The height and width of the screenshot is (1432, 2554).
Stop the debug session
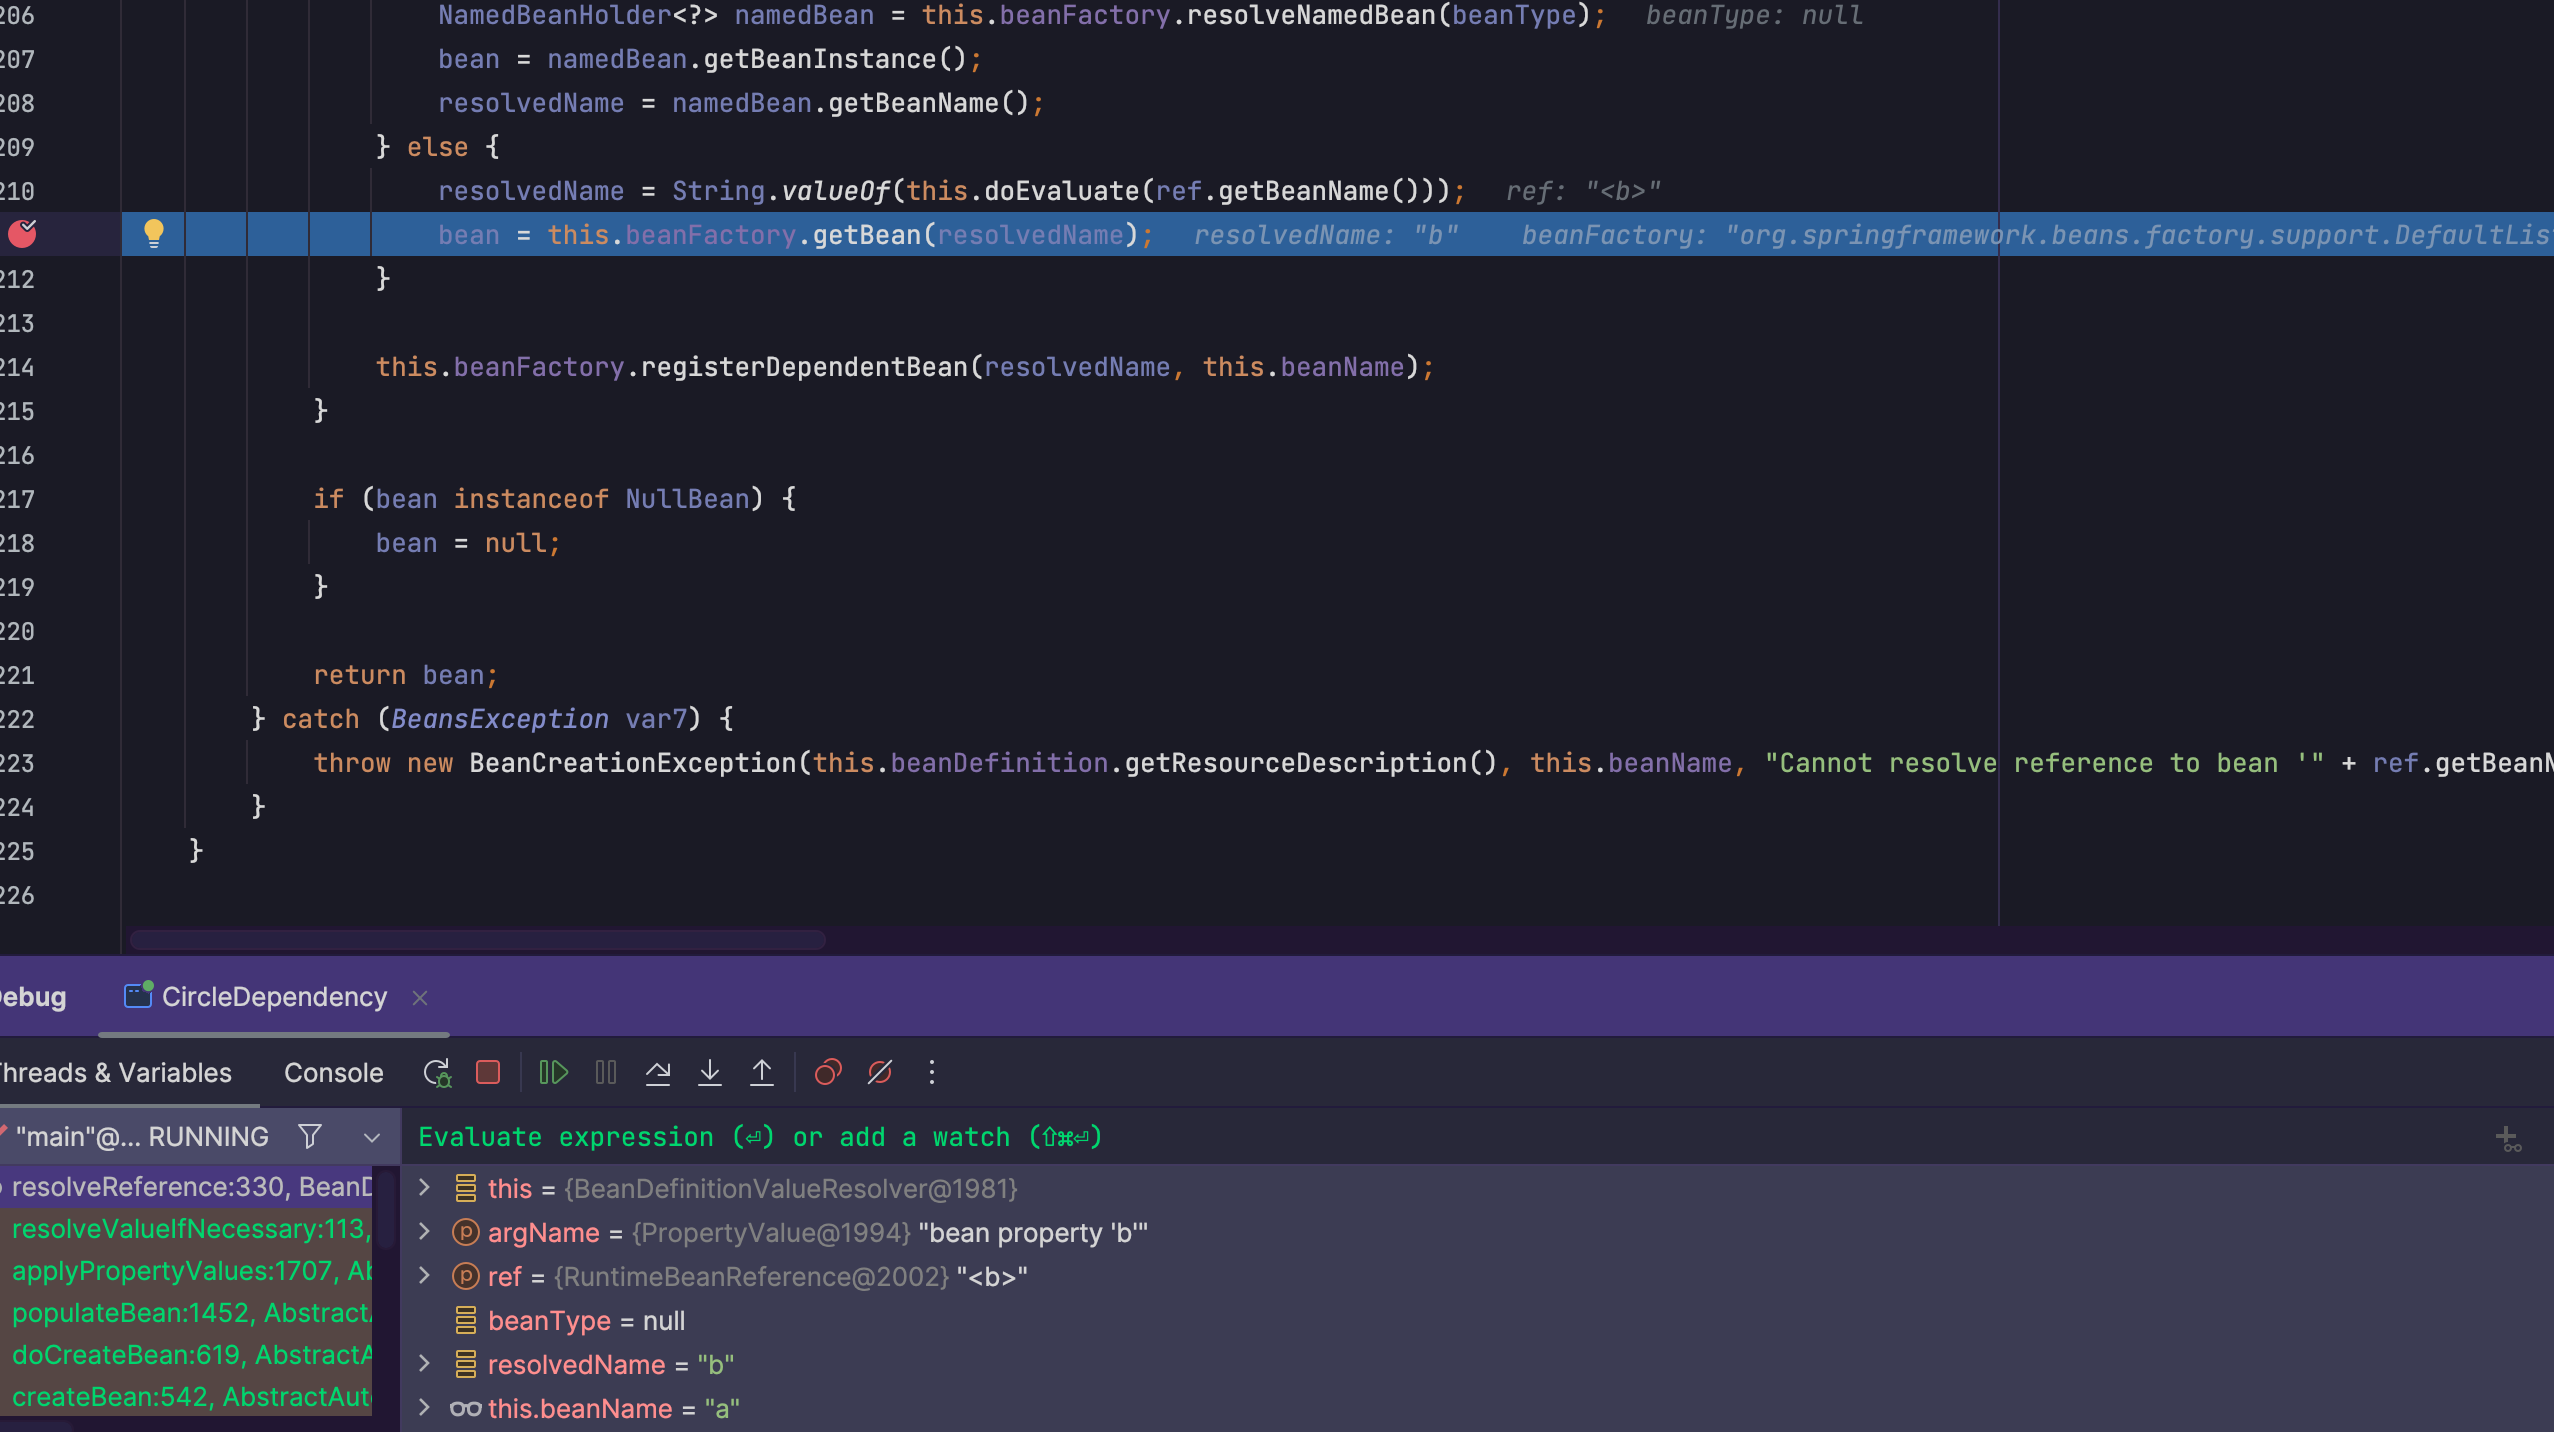point(488,1073)
